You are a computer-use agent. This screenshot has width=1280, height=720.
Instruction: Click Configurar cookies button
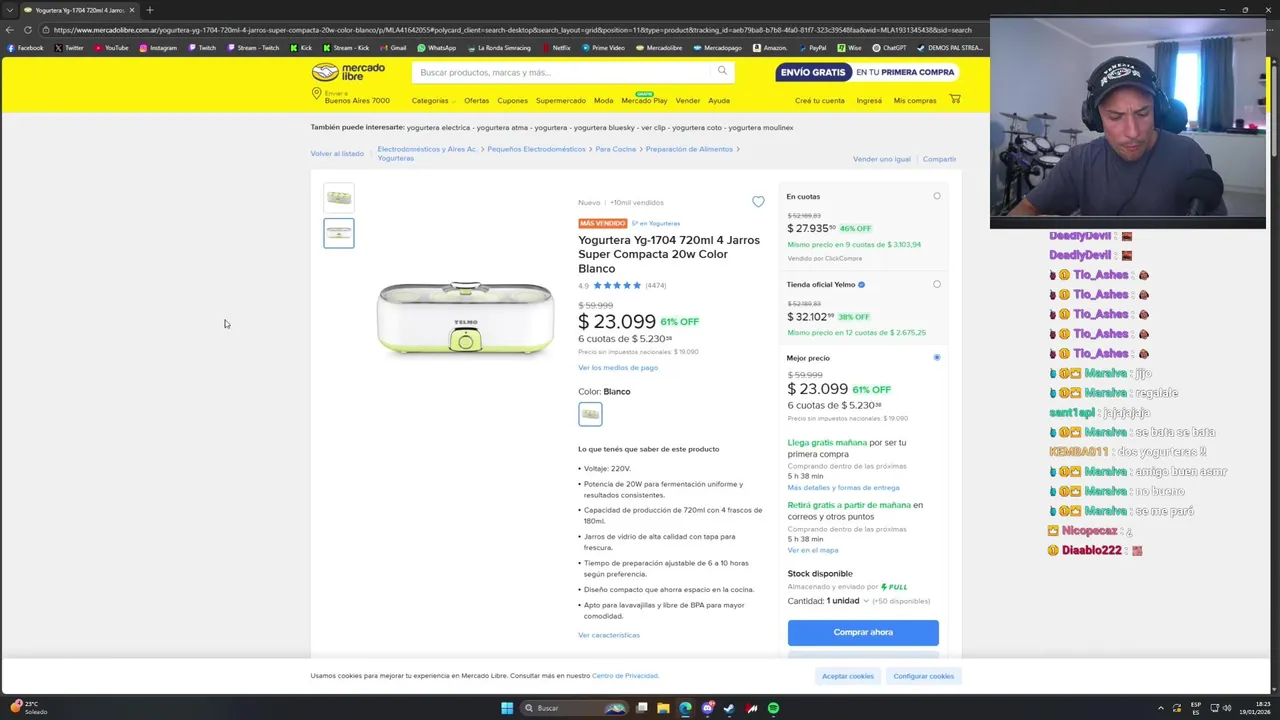pyautogui.click(x=923, y=676)
